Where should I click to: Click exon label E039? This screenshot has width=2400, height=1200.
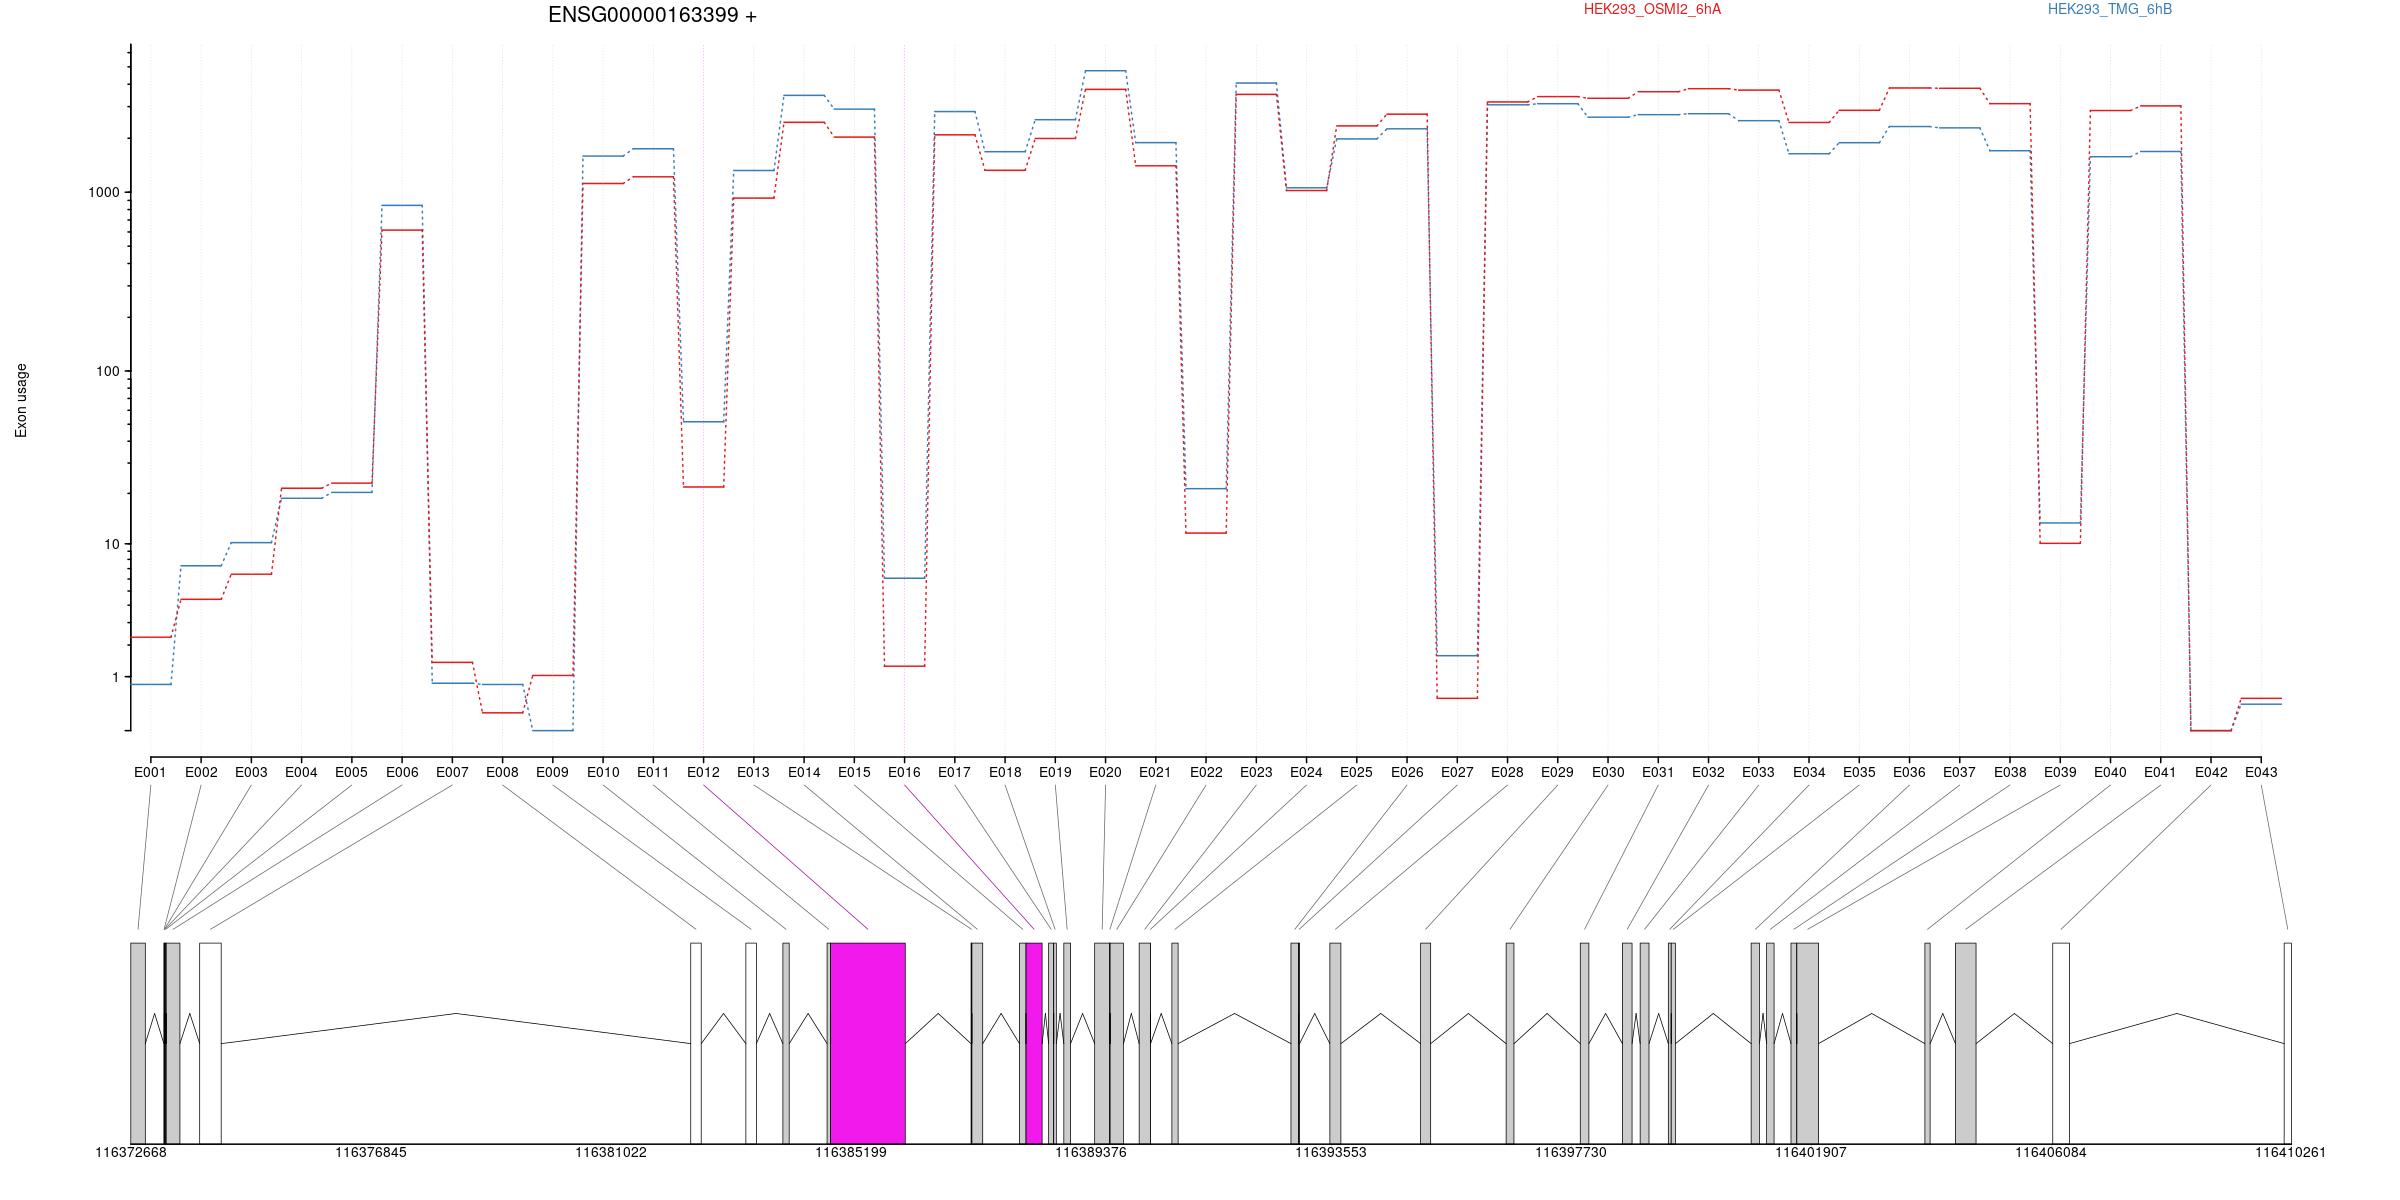(x=2060, y=772)
